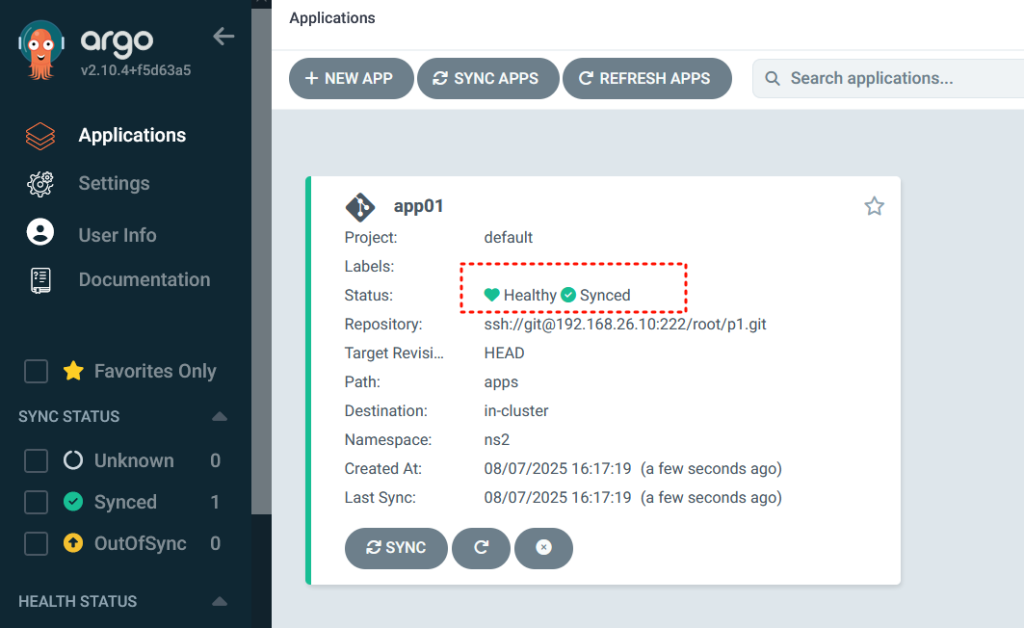Tick the Unknown sync status checkbox
This screenshot has width=1024, height=628.
(36, 461)
